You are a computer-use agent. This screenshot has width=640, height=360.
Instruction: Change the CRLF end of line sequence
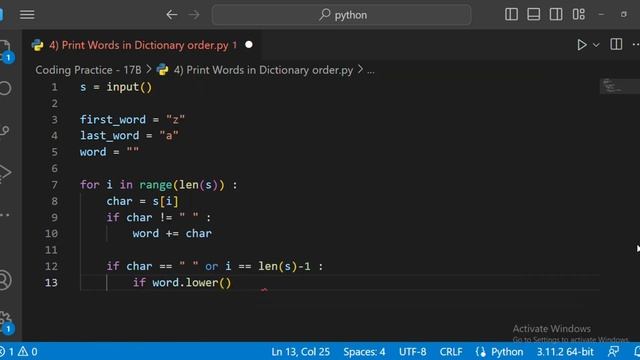[x=451, y=351]
